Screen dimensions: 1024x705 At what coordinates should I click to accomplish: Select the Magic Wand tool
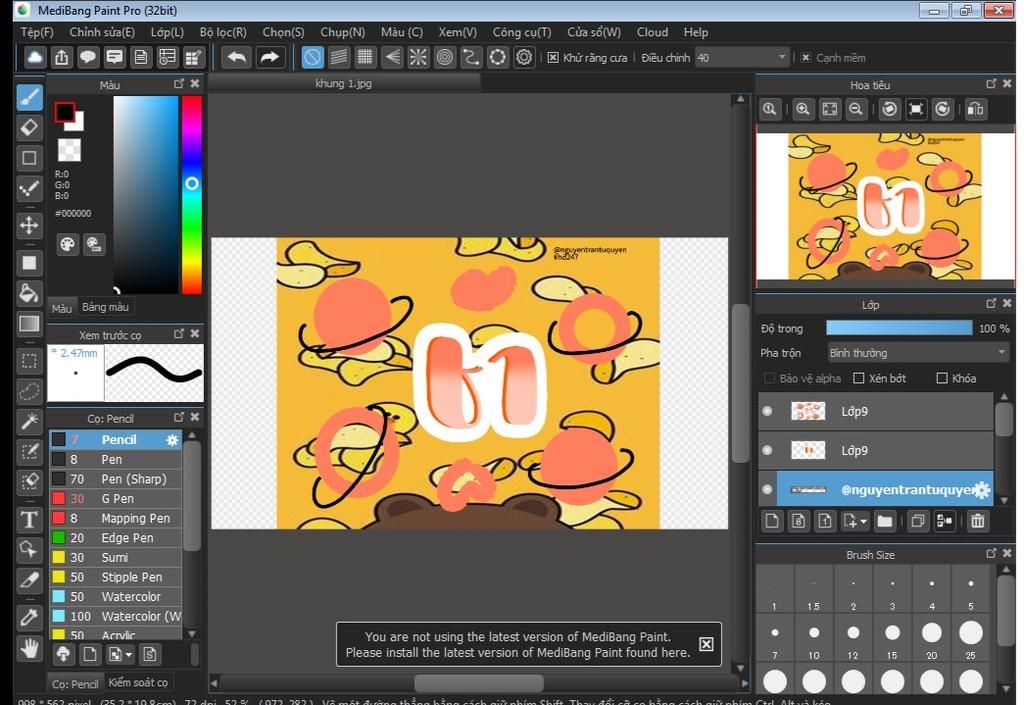point(29,421)
